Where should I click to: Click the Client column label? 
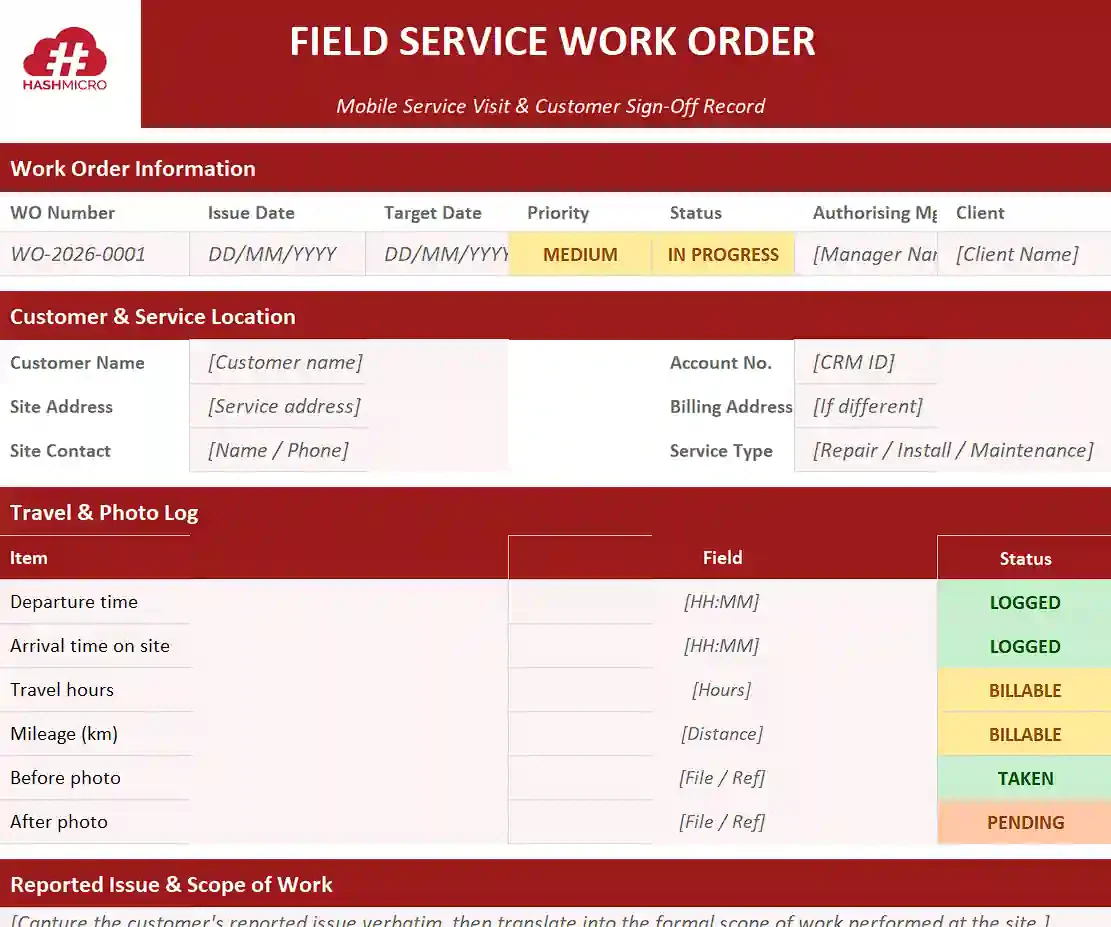click(x=980, y=213)
